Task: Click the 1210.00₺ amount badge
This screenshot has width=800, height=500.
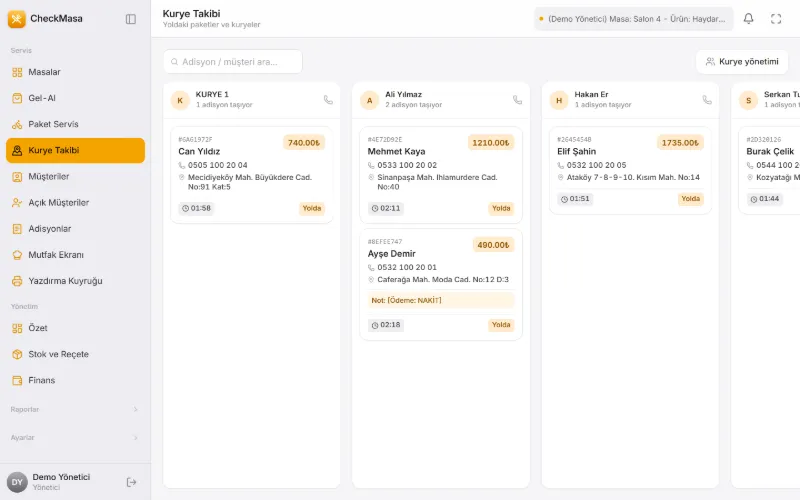Action: point(491,143)
